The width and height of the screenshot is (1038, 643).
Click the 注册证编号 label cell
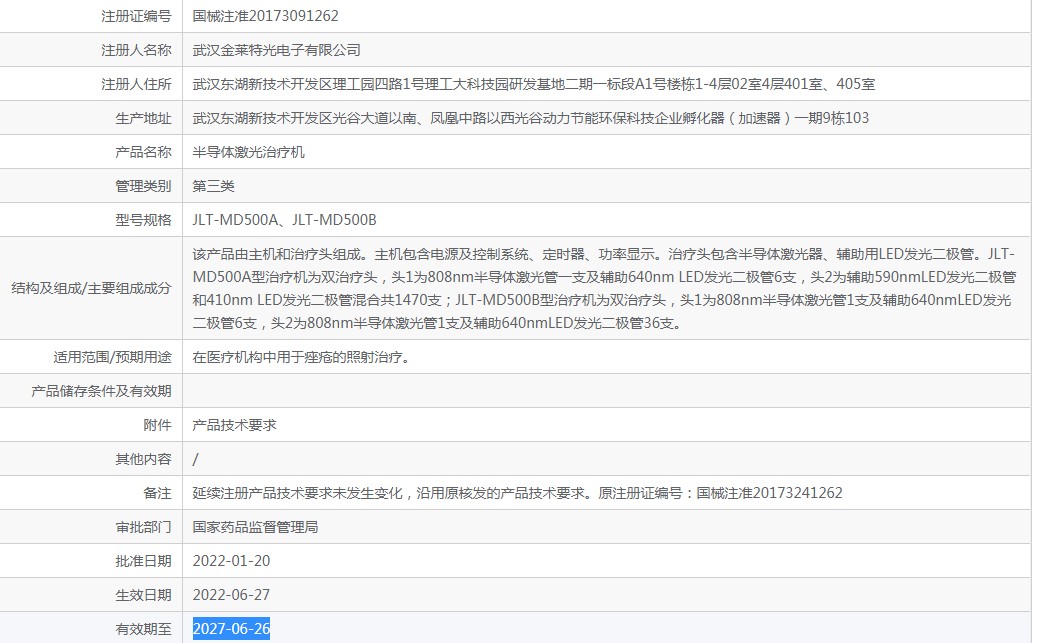[136, 16]
